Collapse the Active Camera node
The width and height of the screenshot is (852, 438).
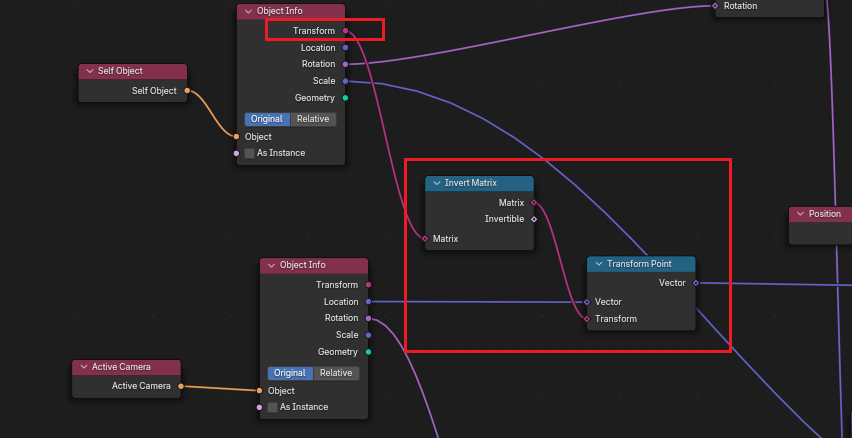coord(82,367)
